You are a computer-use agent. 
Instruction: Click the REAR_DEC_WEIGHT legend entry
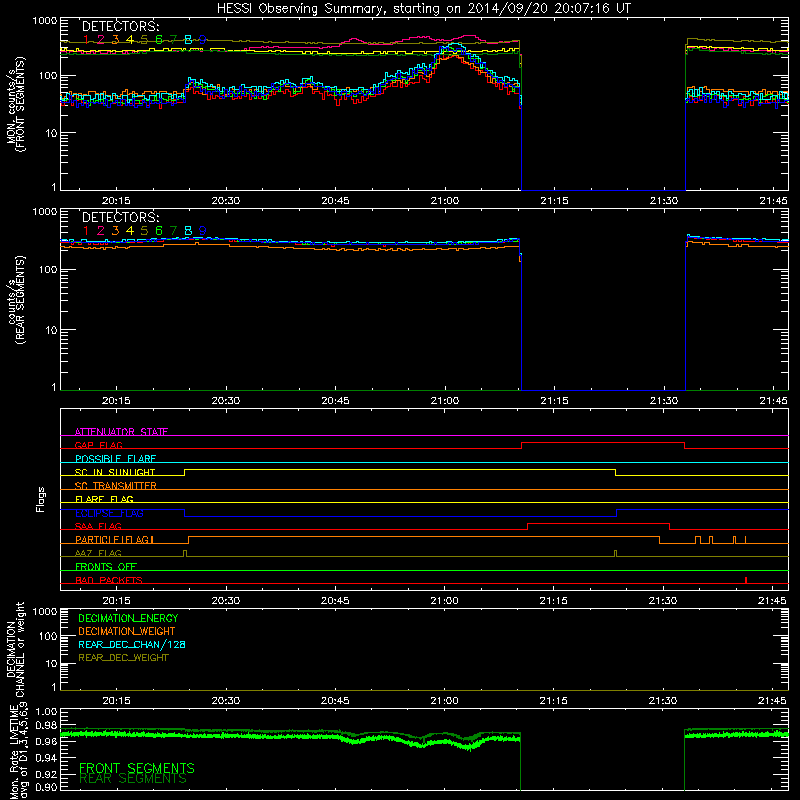[x=123, y=658]
